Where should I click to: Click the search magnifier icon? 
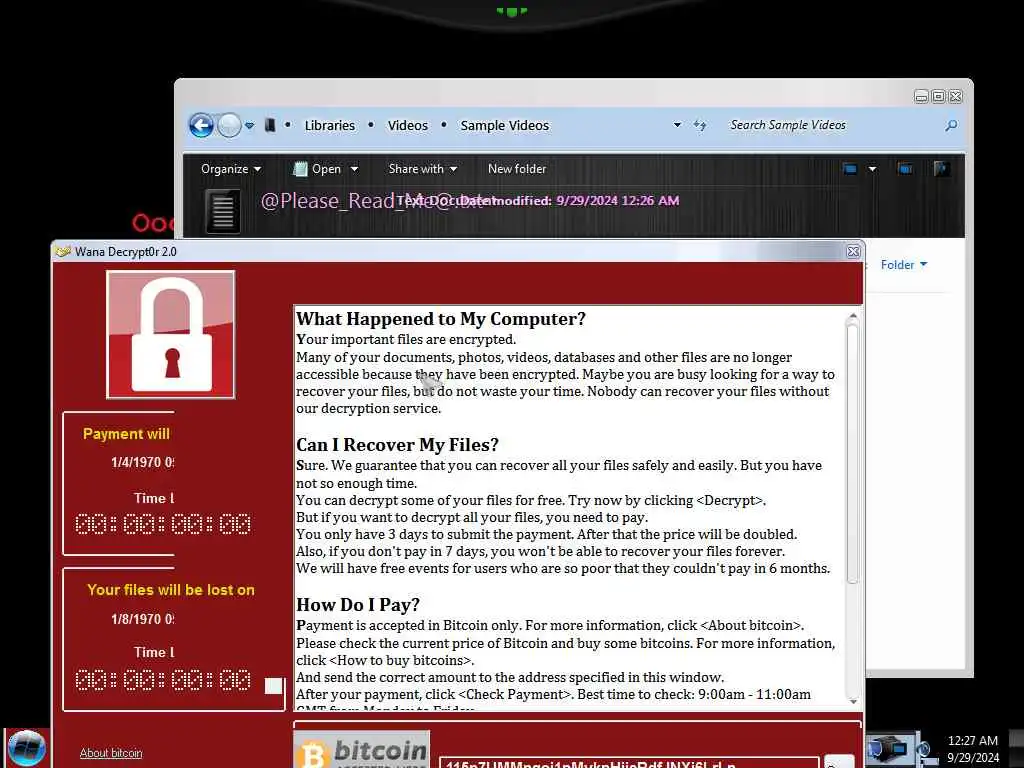tap(951, 125)
